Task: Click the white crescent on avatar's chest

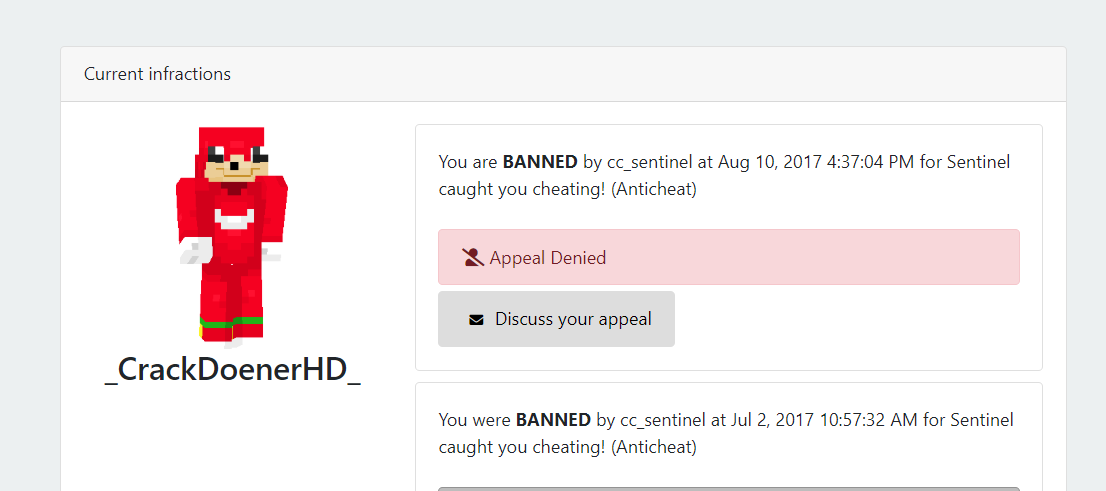Action: click(x=234, y=219)
